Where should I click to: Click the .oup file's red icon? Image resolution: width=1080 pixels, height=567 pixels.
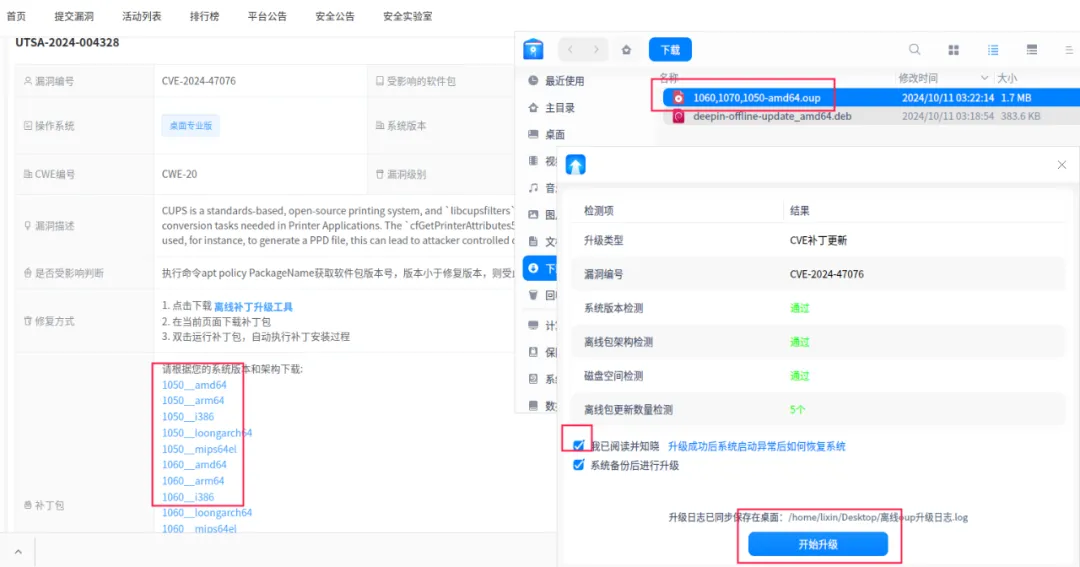click(678, 98)
